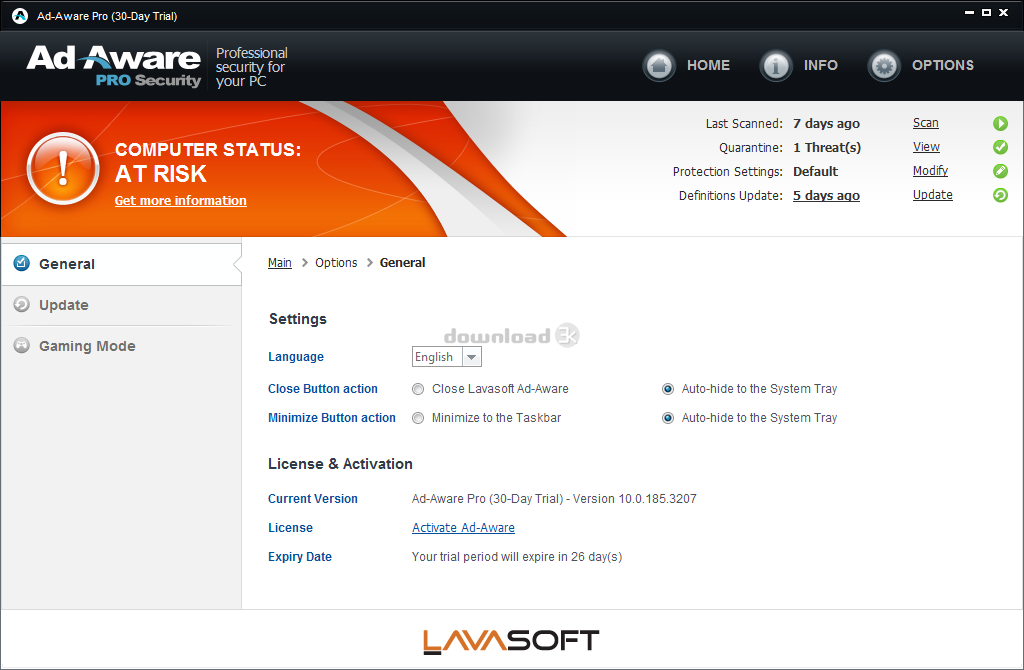The height and width of the screenshot is (670, 1024).
Task: Click the Update definitions link
Action: click(x=933, y=195)
